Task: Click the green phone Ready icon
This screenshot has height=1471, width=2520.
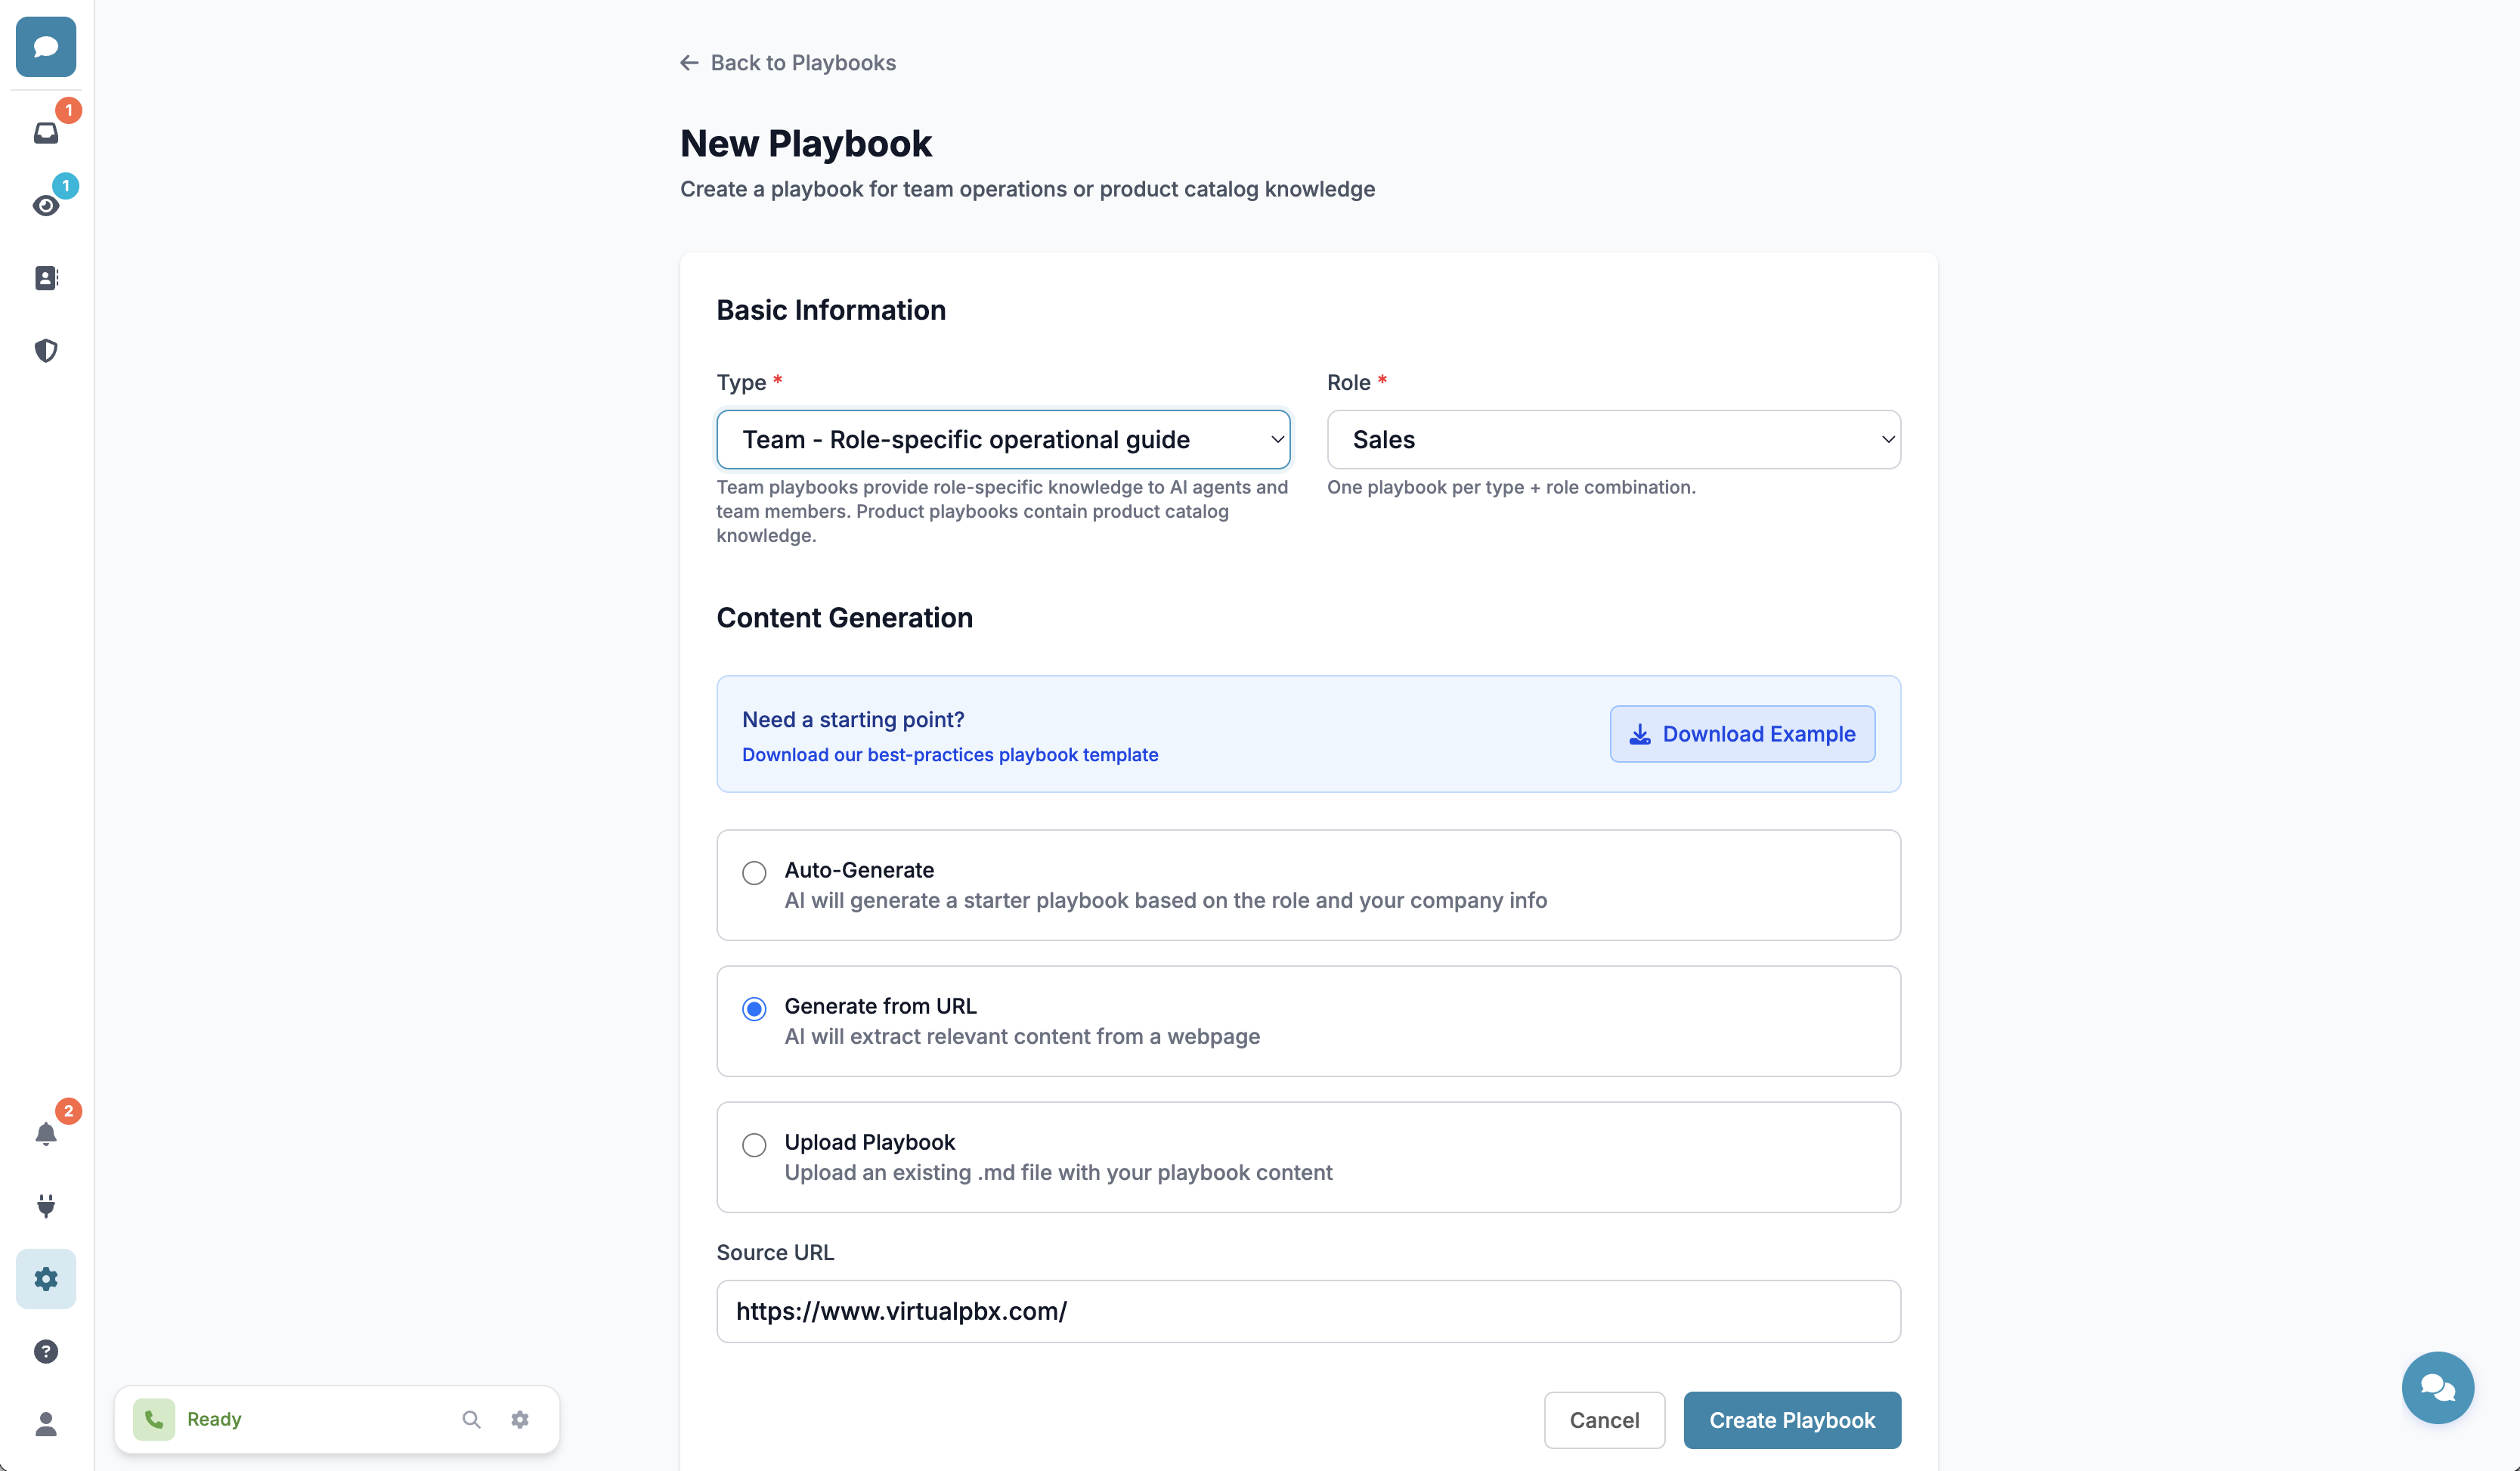Action: coord(154,1419)
